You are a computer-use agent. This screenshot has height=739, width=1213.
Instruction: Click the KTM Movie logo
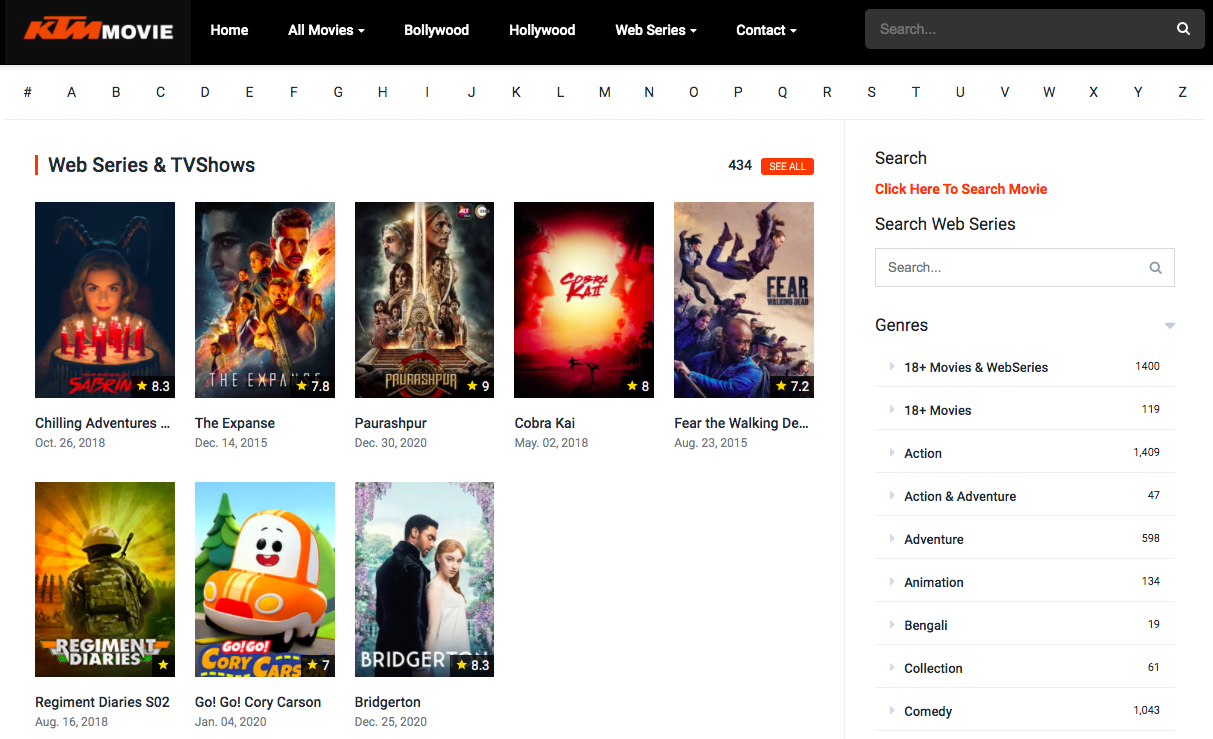(x=98, y=31)
